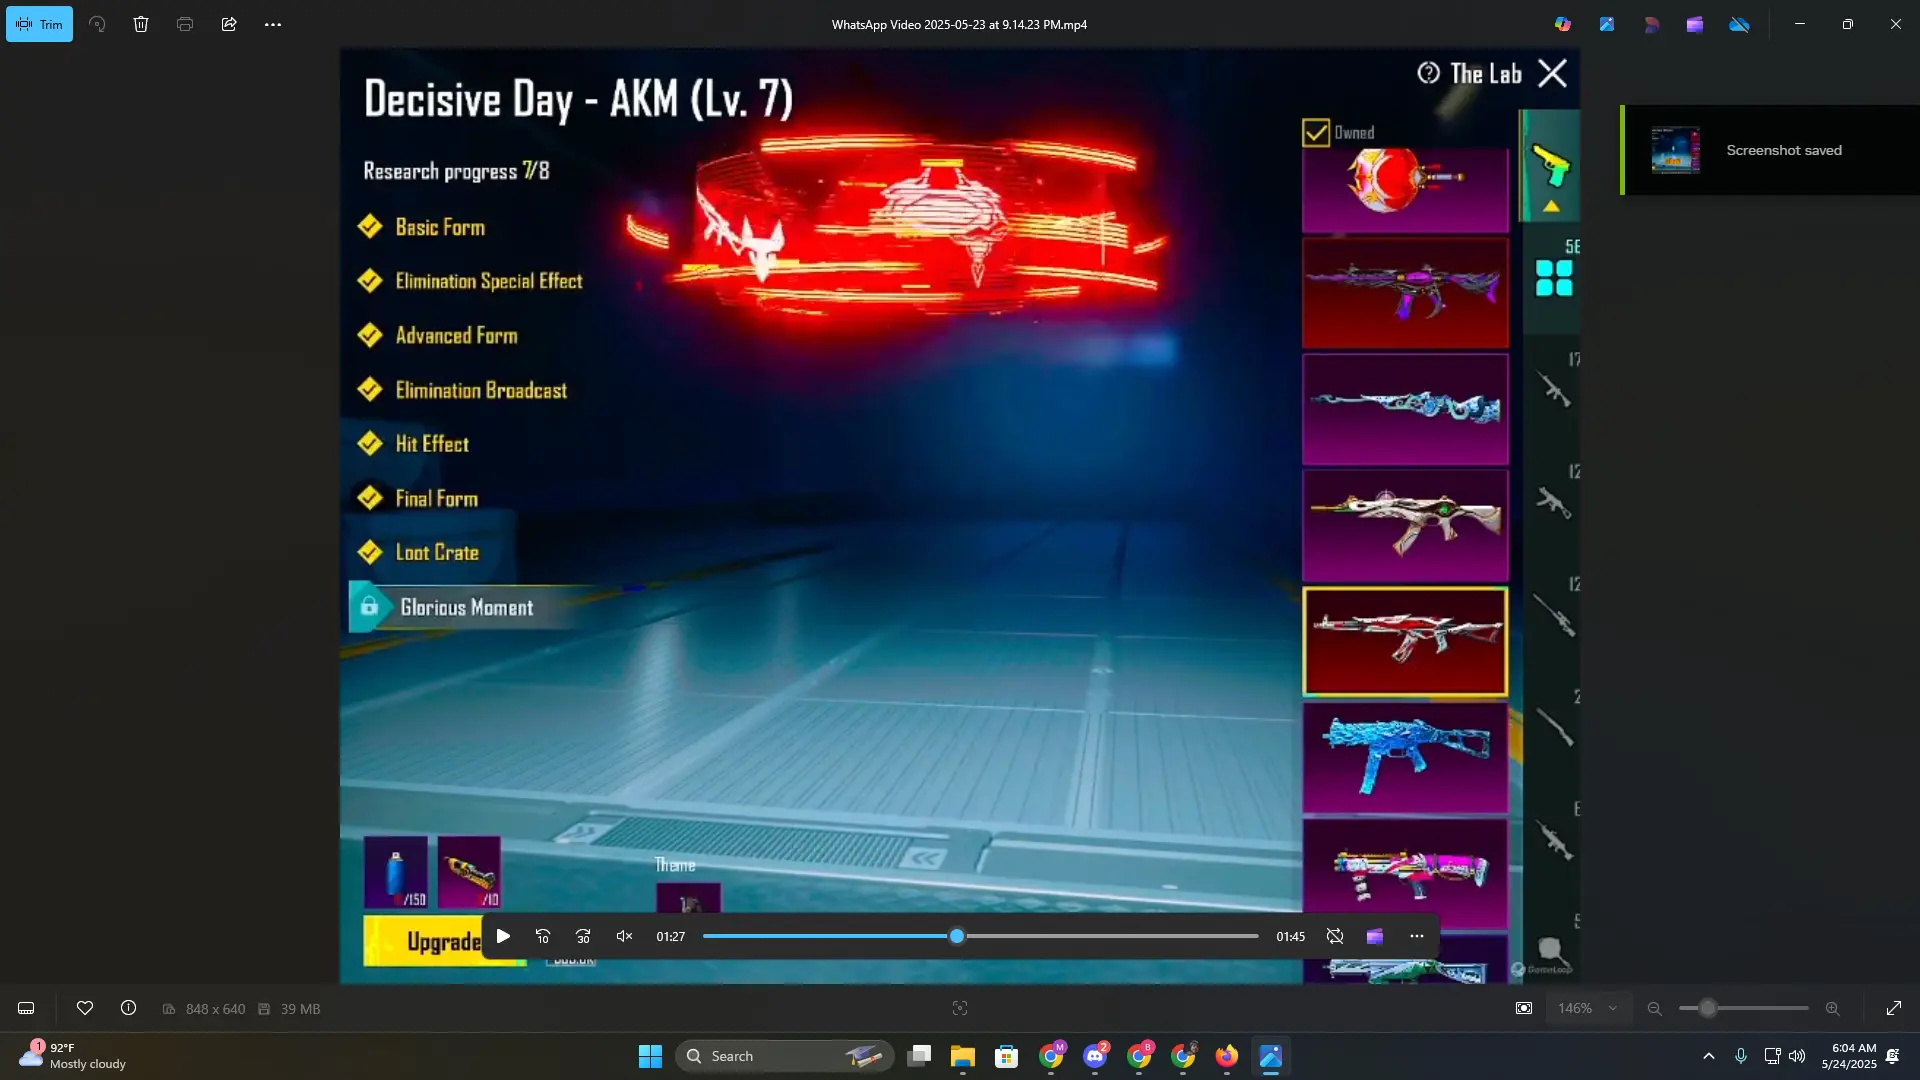The height and width of the screenshot is (1080, 1920).
Task: Click the X close icon beside The Lab
Action: [x=1552, y=73]
